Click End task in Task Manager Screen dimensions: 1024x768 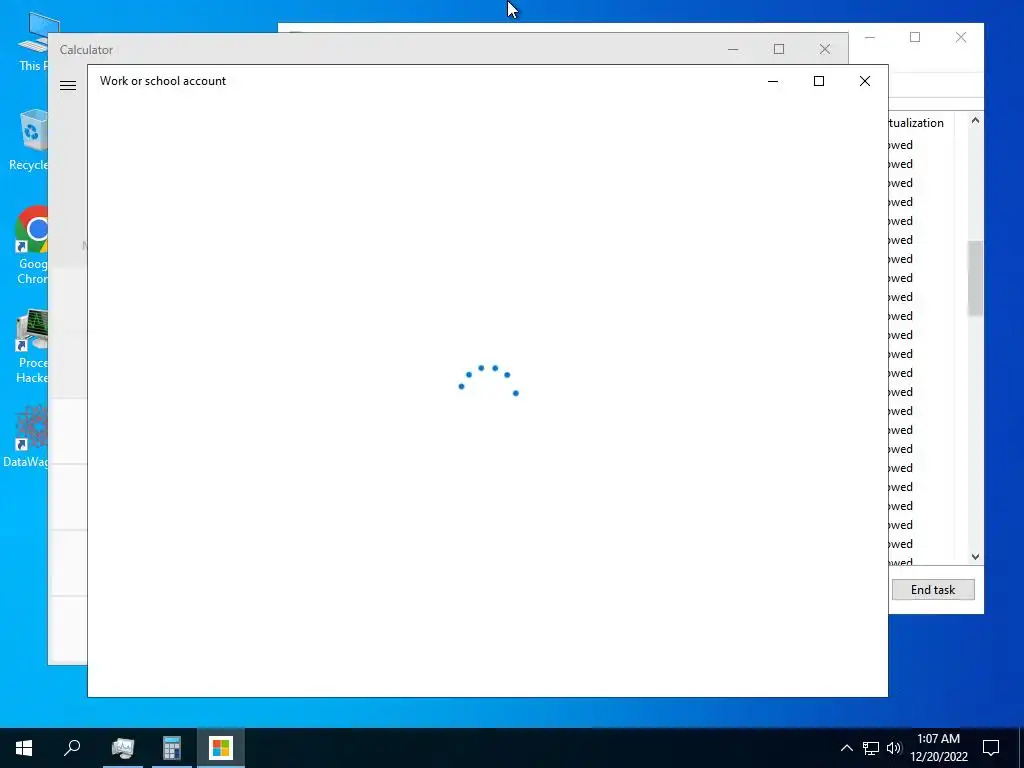(x=933, y=590)
